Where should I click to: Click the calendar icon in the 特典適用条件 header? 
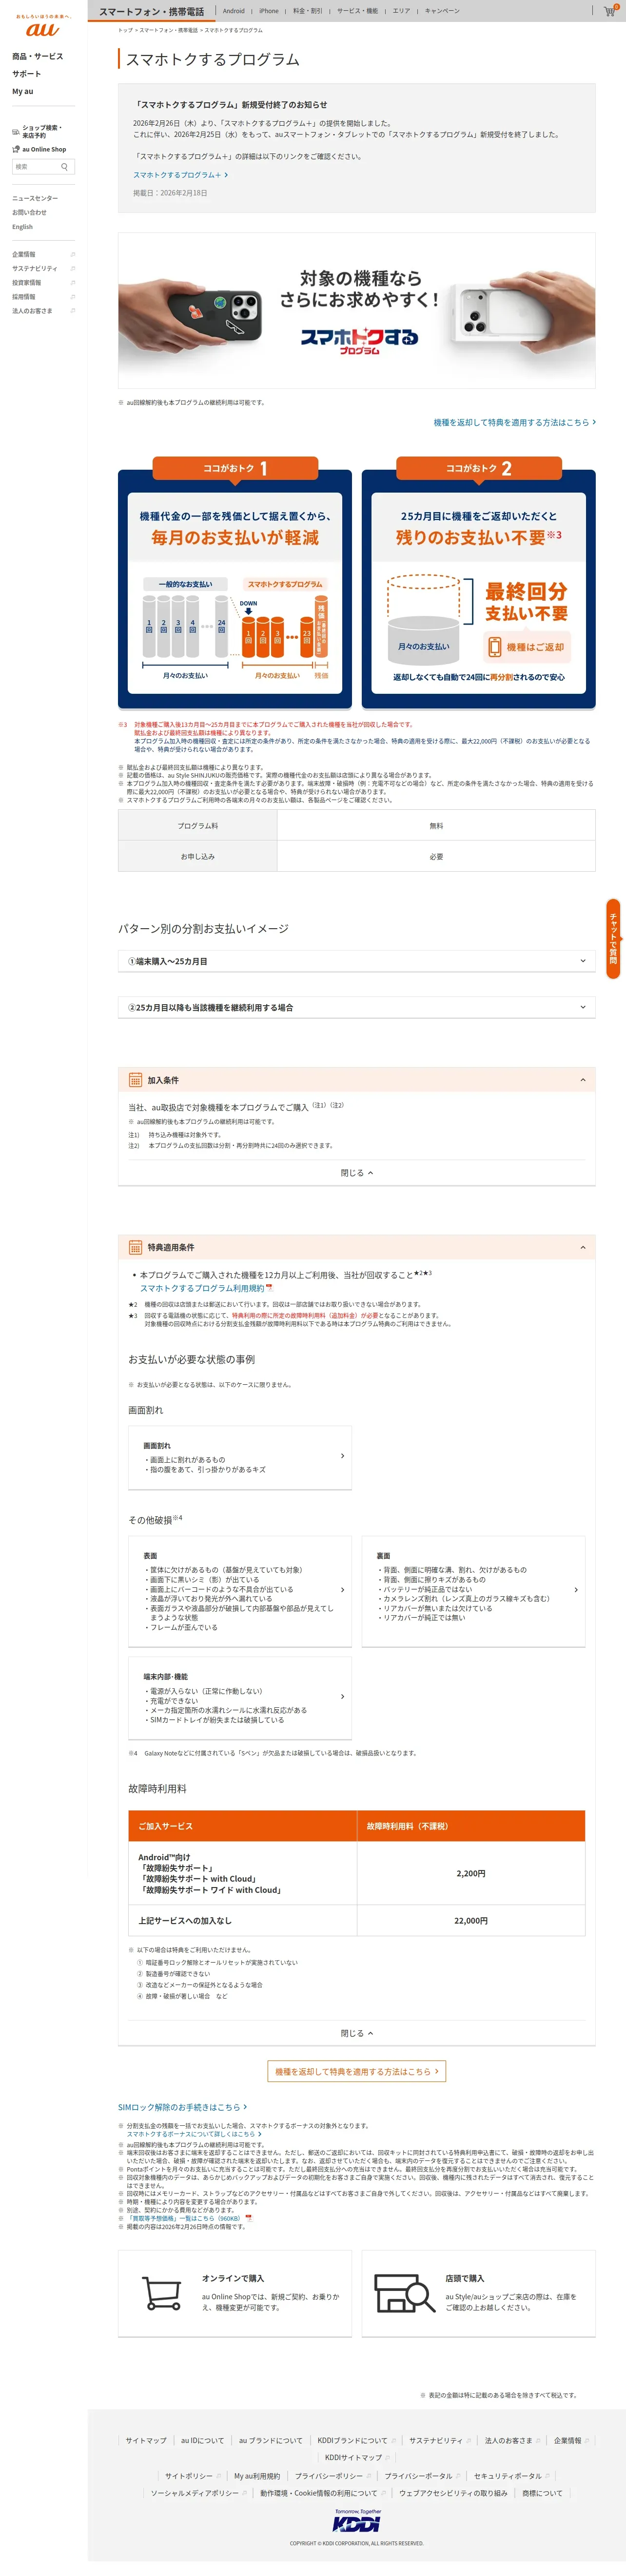[x=135, y=1247]
